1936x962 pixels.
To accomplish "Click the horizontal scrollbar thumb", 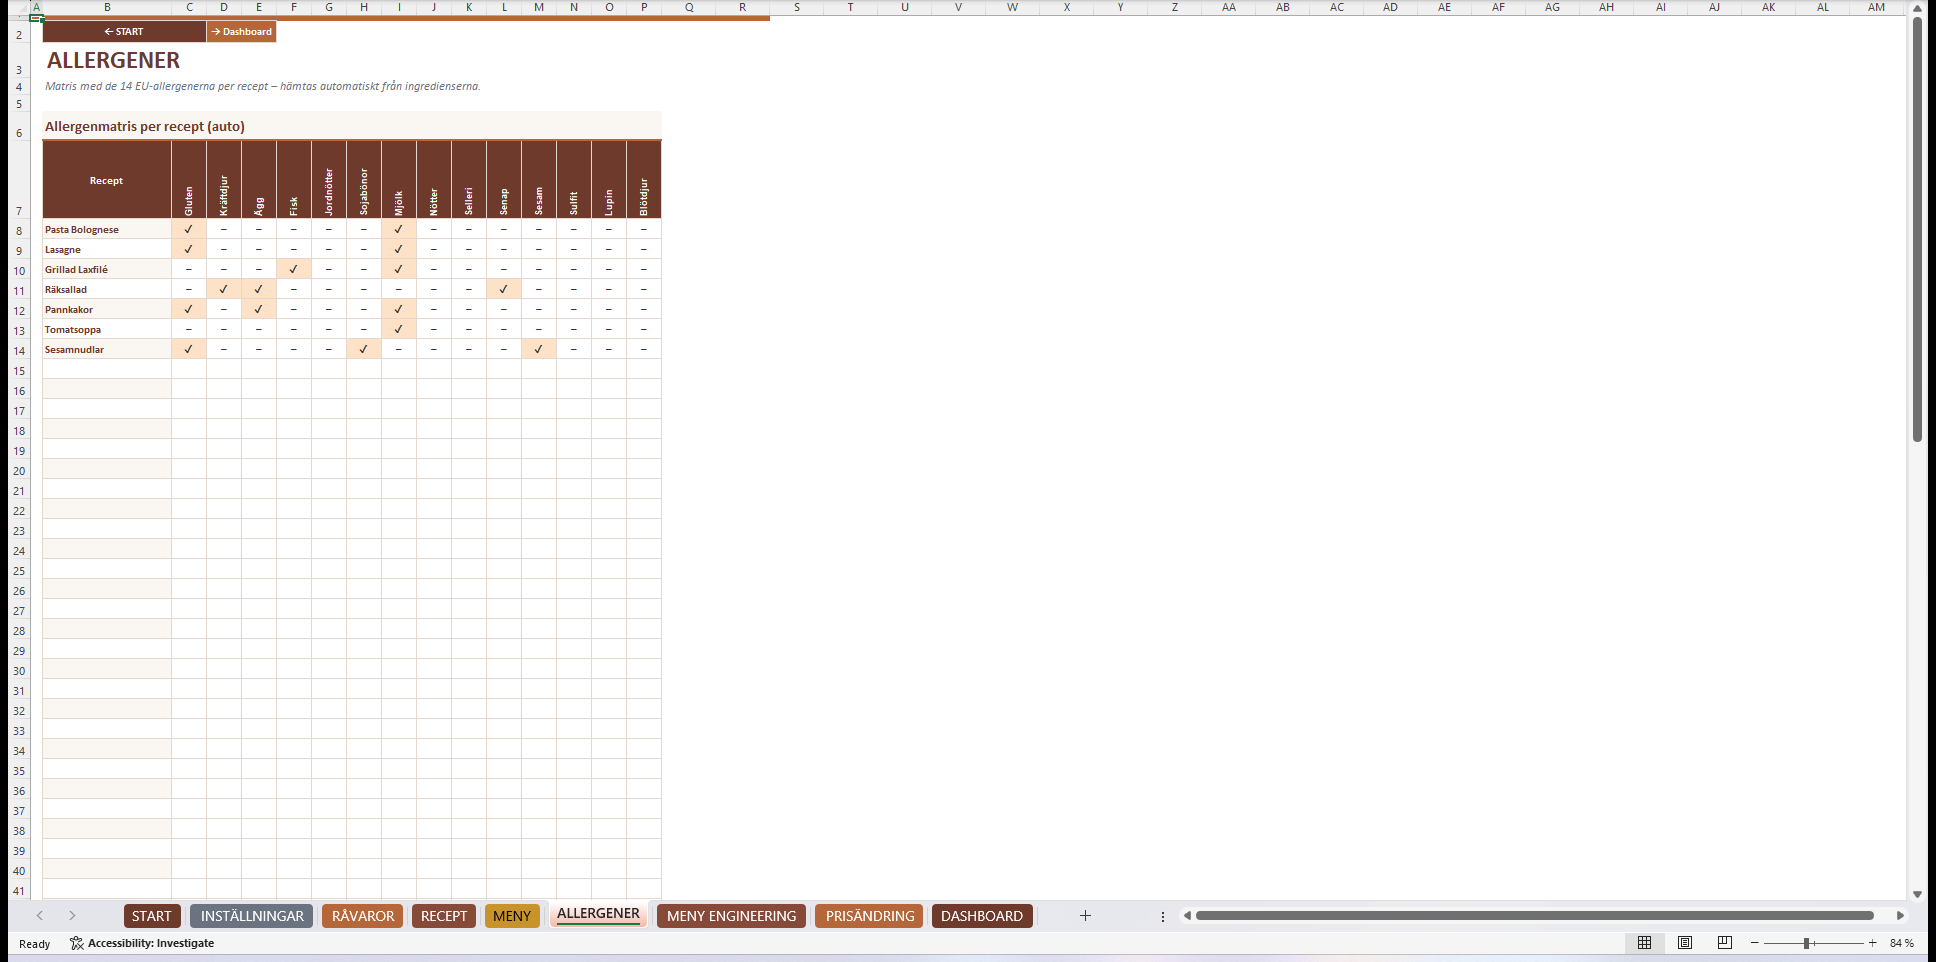I will 1535,916.
